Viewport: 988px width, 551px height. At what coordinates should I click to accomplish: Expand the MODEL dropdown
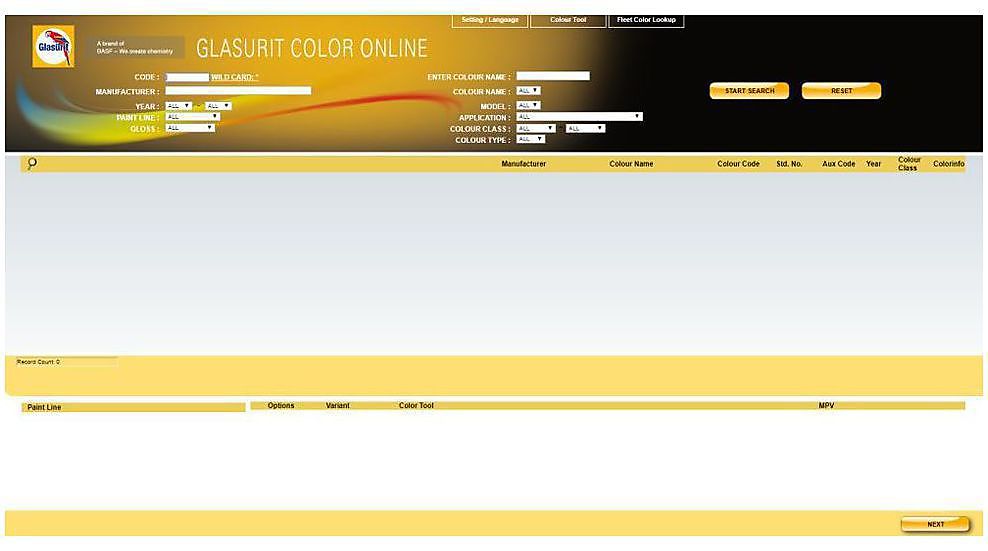coord(529,105)
